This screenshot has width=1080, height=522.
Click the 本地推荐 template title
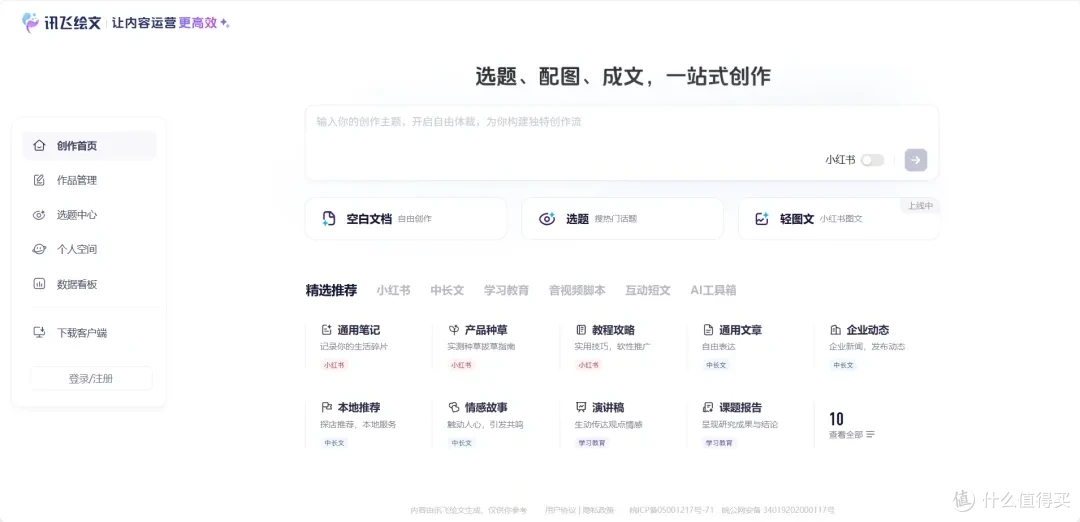click(358, 407)
